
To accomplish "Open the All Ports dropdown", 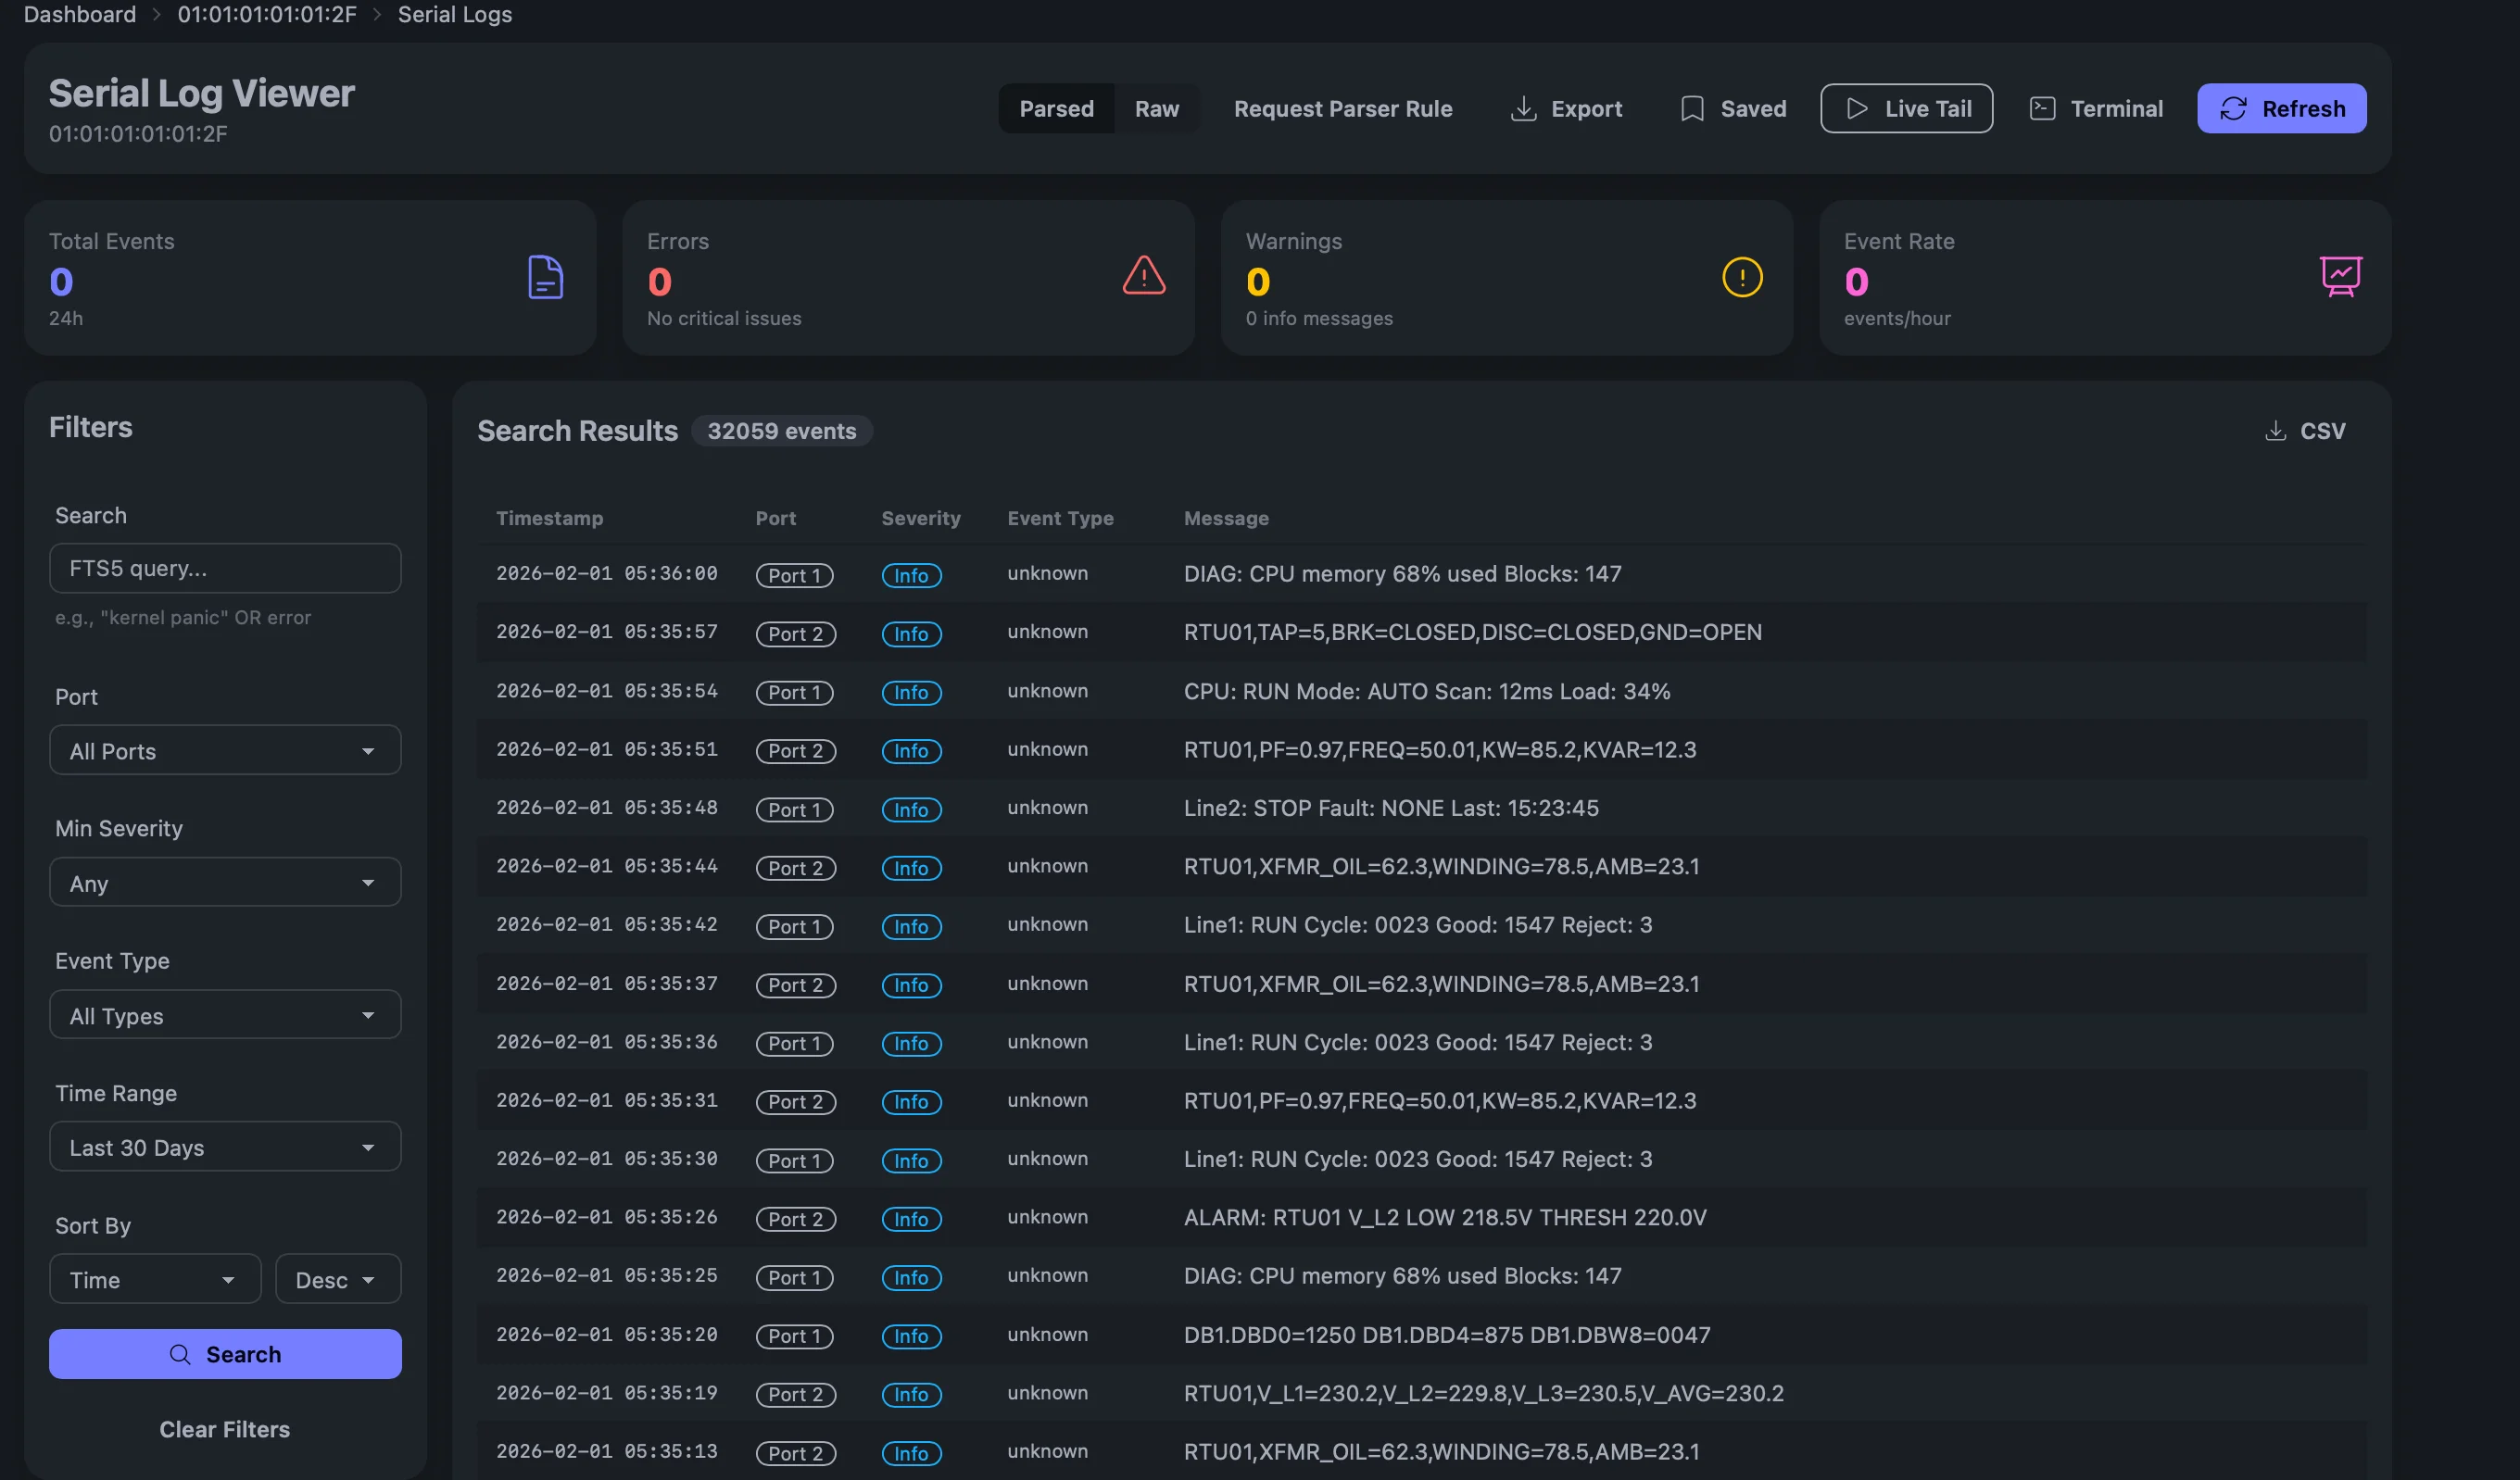I will pyautogui.click(x=224, y=750).
